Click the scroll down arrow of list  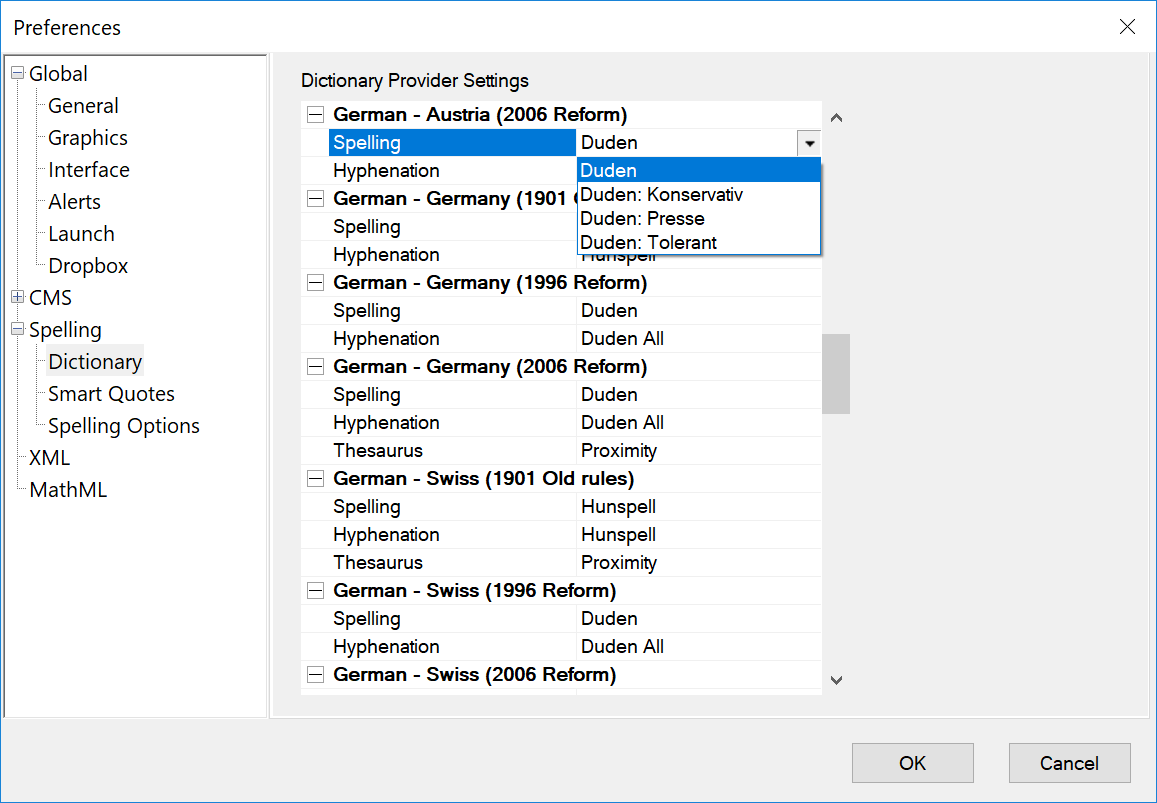837,681
